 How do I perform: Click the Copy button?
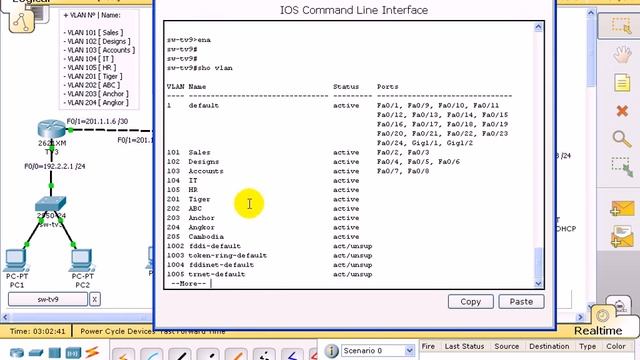(471, 302)
